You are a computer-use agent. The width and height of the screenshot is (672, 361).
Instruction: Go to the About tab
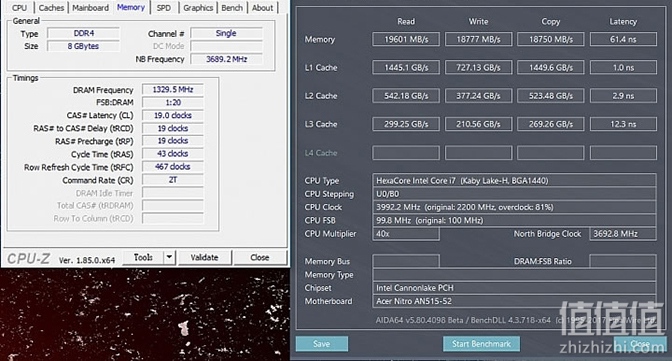tap(262, 8)
